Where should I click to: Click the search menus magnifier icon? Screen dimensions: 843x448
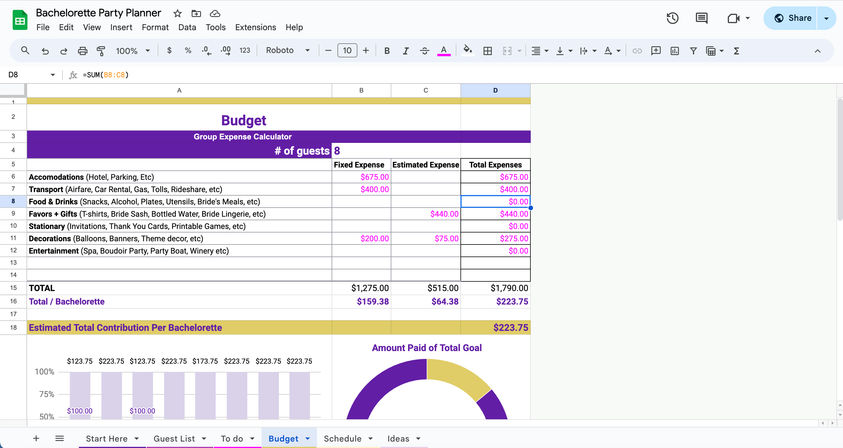click(25, 51)
